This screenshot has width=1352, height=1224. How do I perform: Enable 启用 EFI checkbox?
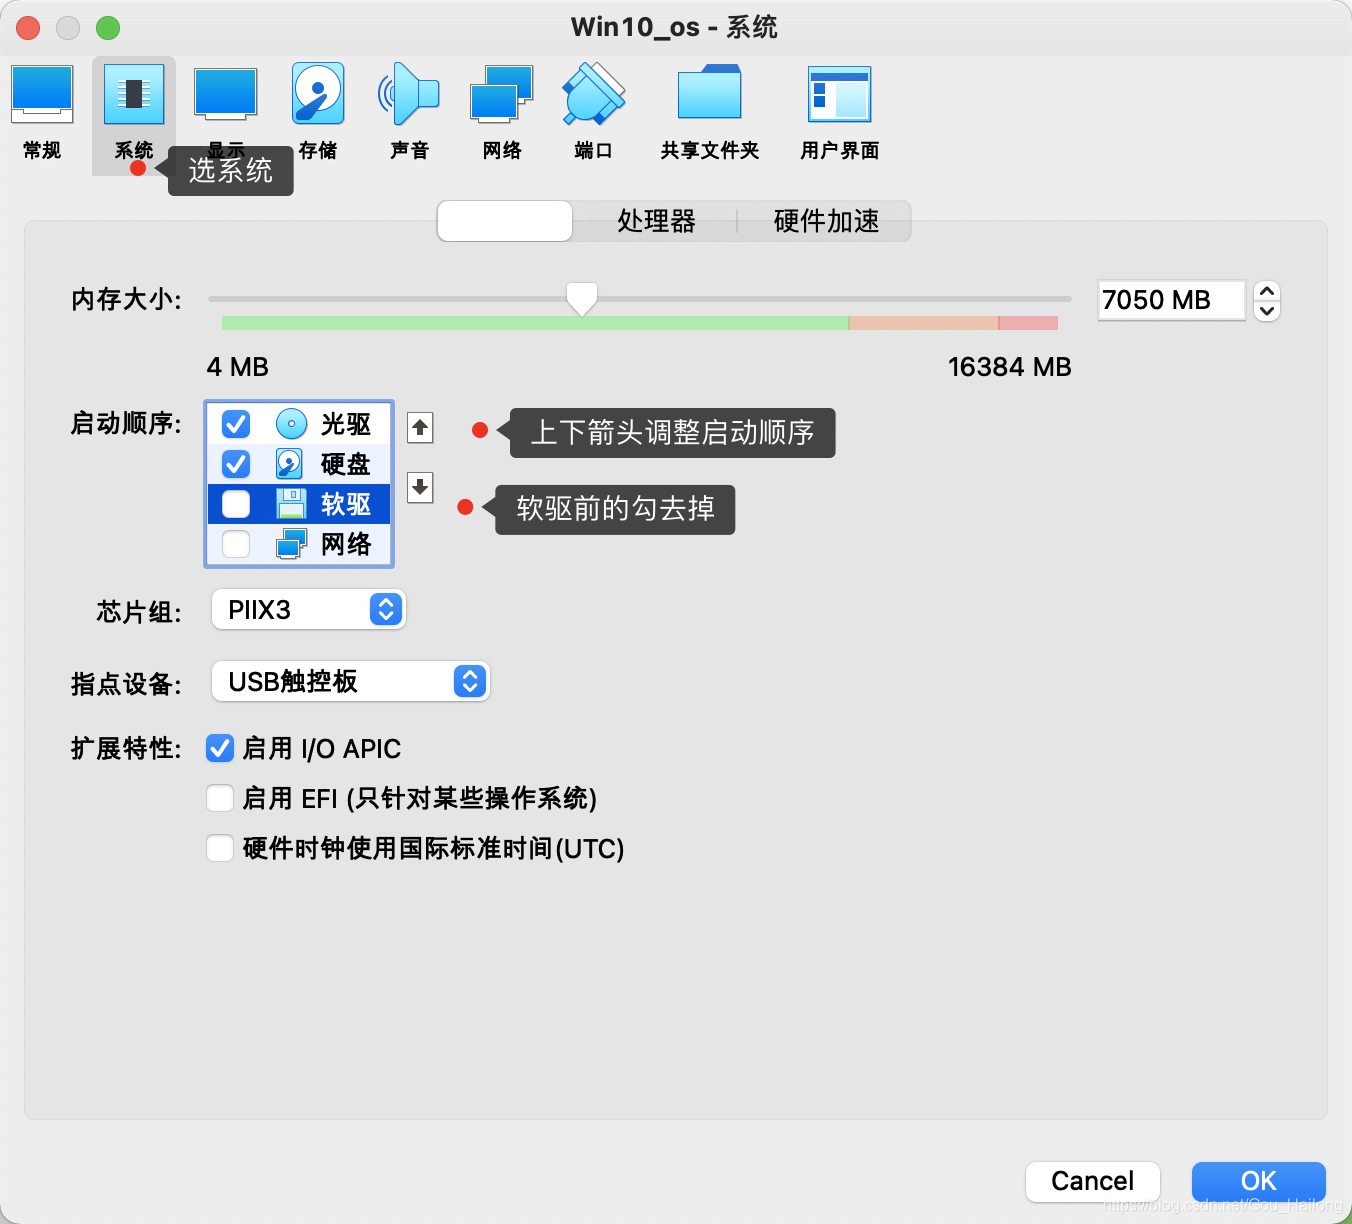pos(220,798)
